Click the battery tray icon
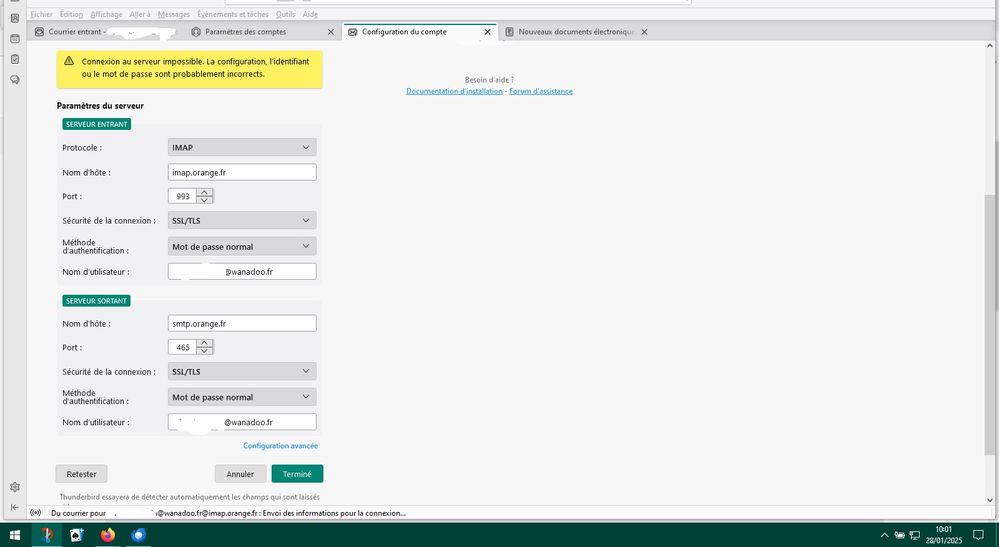The image size is (999, 547). pyautogui.click(x=900, y=535)
